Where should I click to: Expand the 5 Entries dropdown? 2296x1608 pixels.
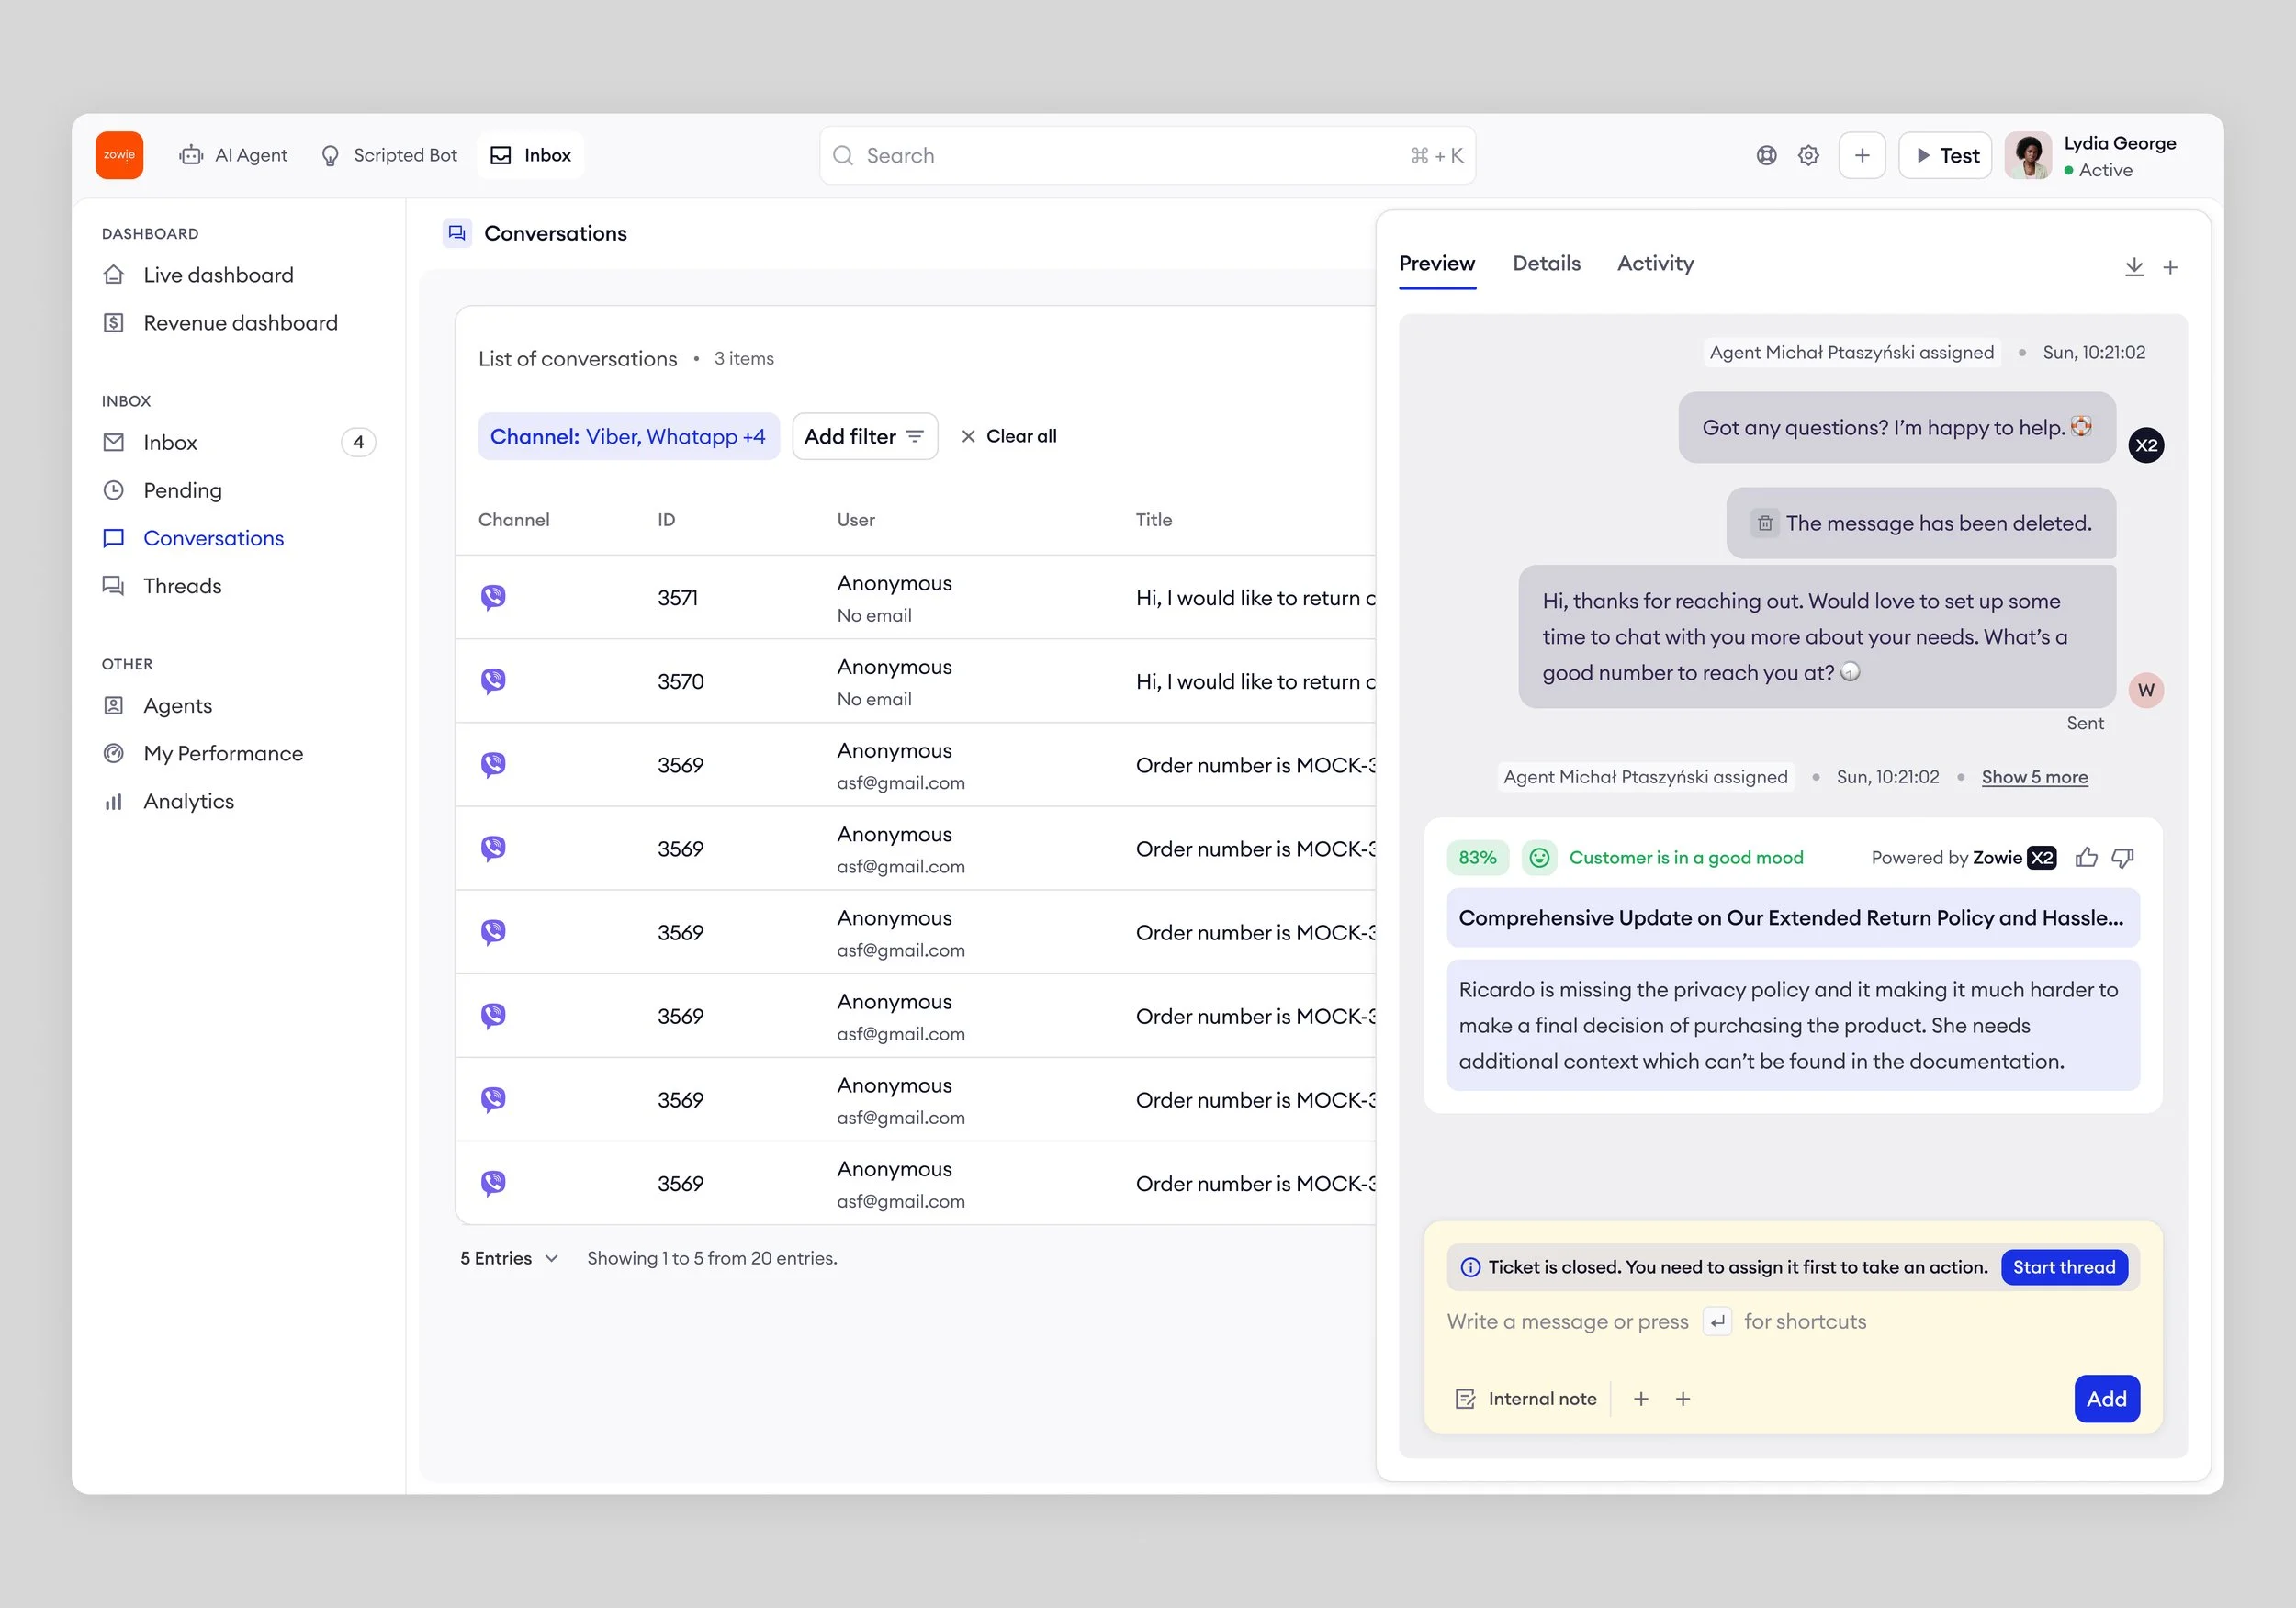click(509, 1258)
